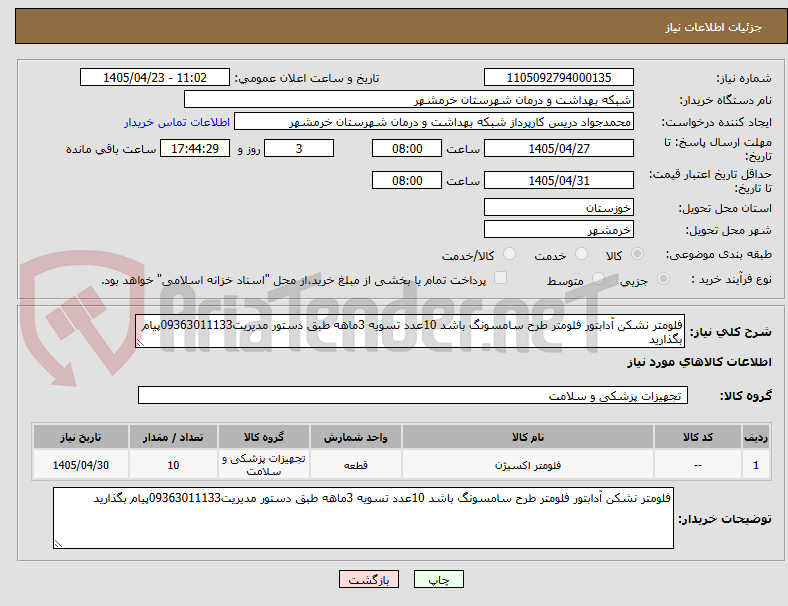The width and height of the screenshot is (788, 606).
Task: Click the شماره نیاز number field
Action: click(558, 77)
